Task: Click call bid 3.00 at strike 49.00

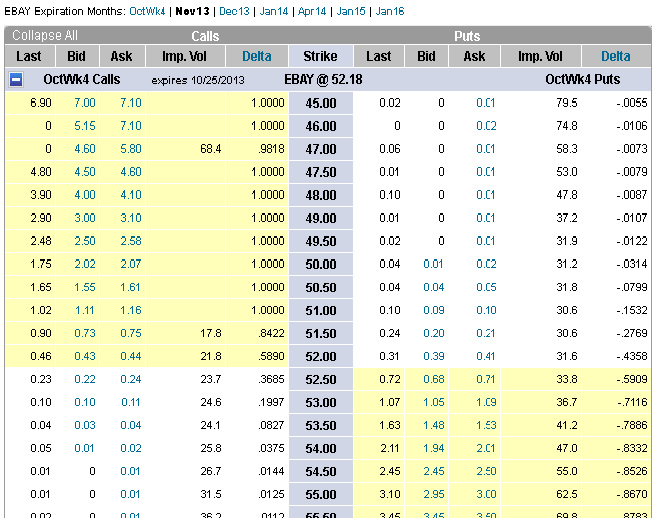Action: (85, 218)
